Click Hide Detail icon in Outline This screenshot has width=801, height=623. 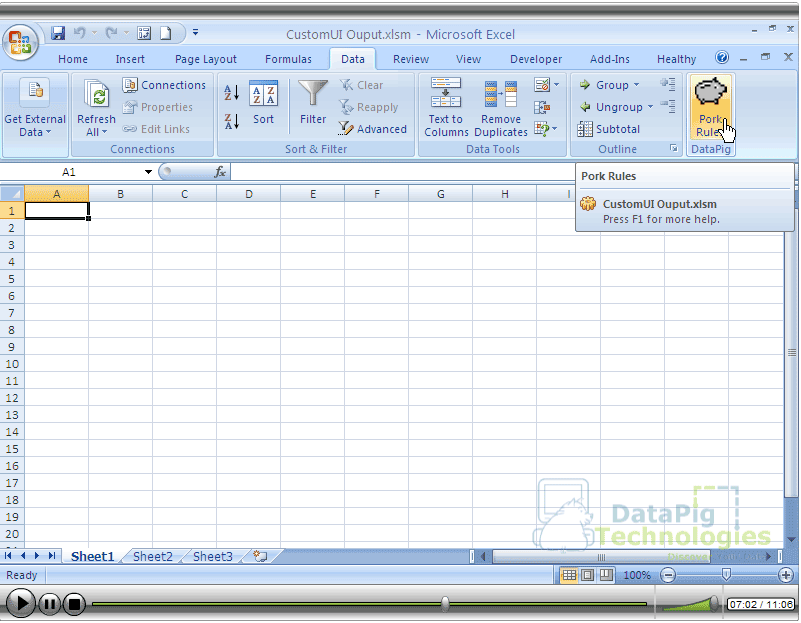(x=668, y=106)
